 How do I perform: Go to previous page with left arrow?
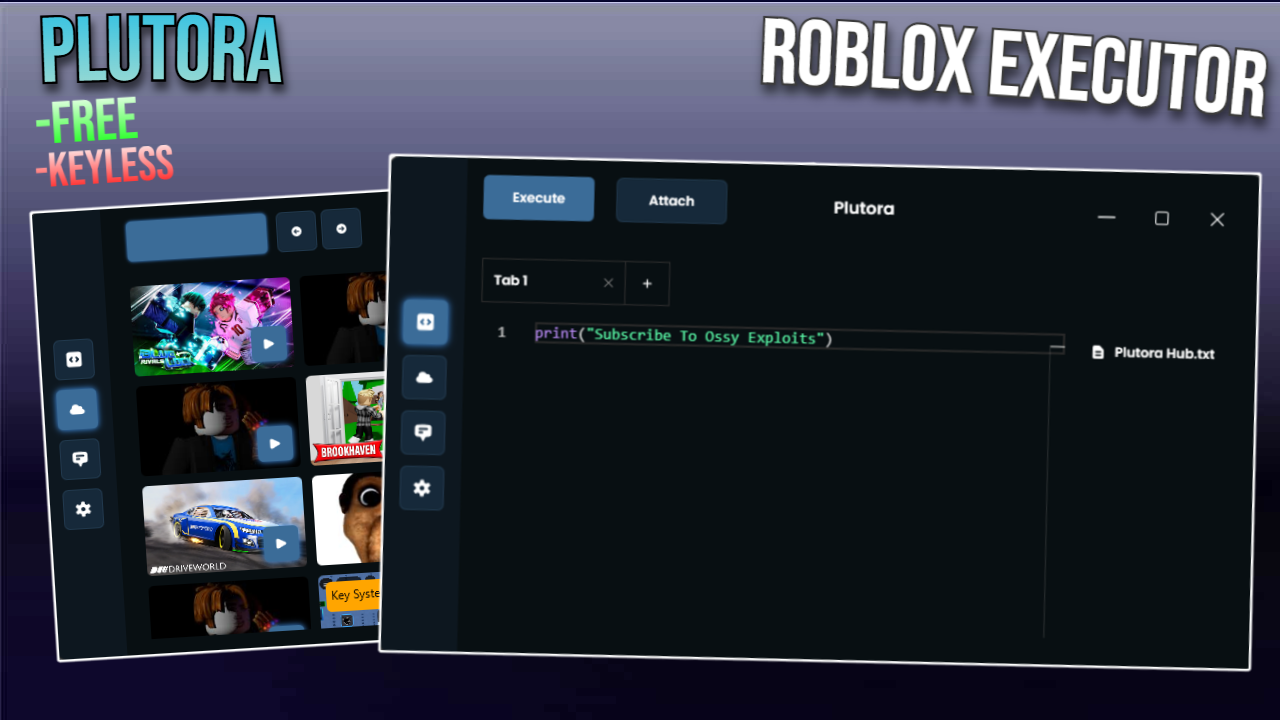point(296,231)
